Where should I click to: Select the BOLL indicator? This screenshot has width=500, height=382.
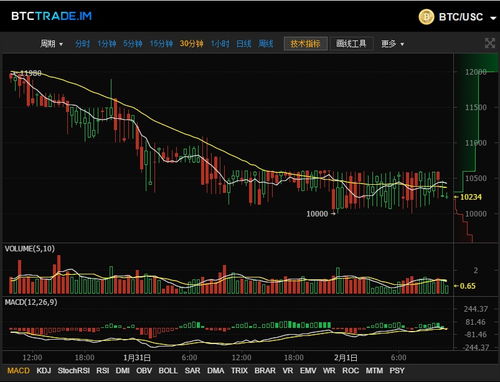(x=168, y=371)
